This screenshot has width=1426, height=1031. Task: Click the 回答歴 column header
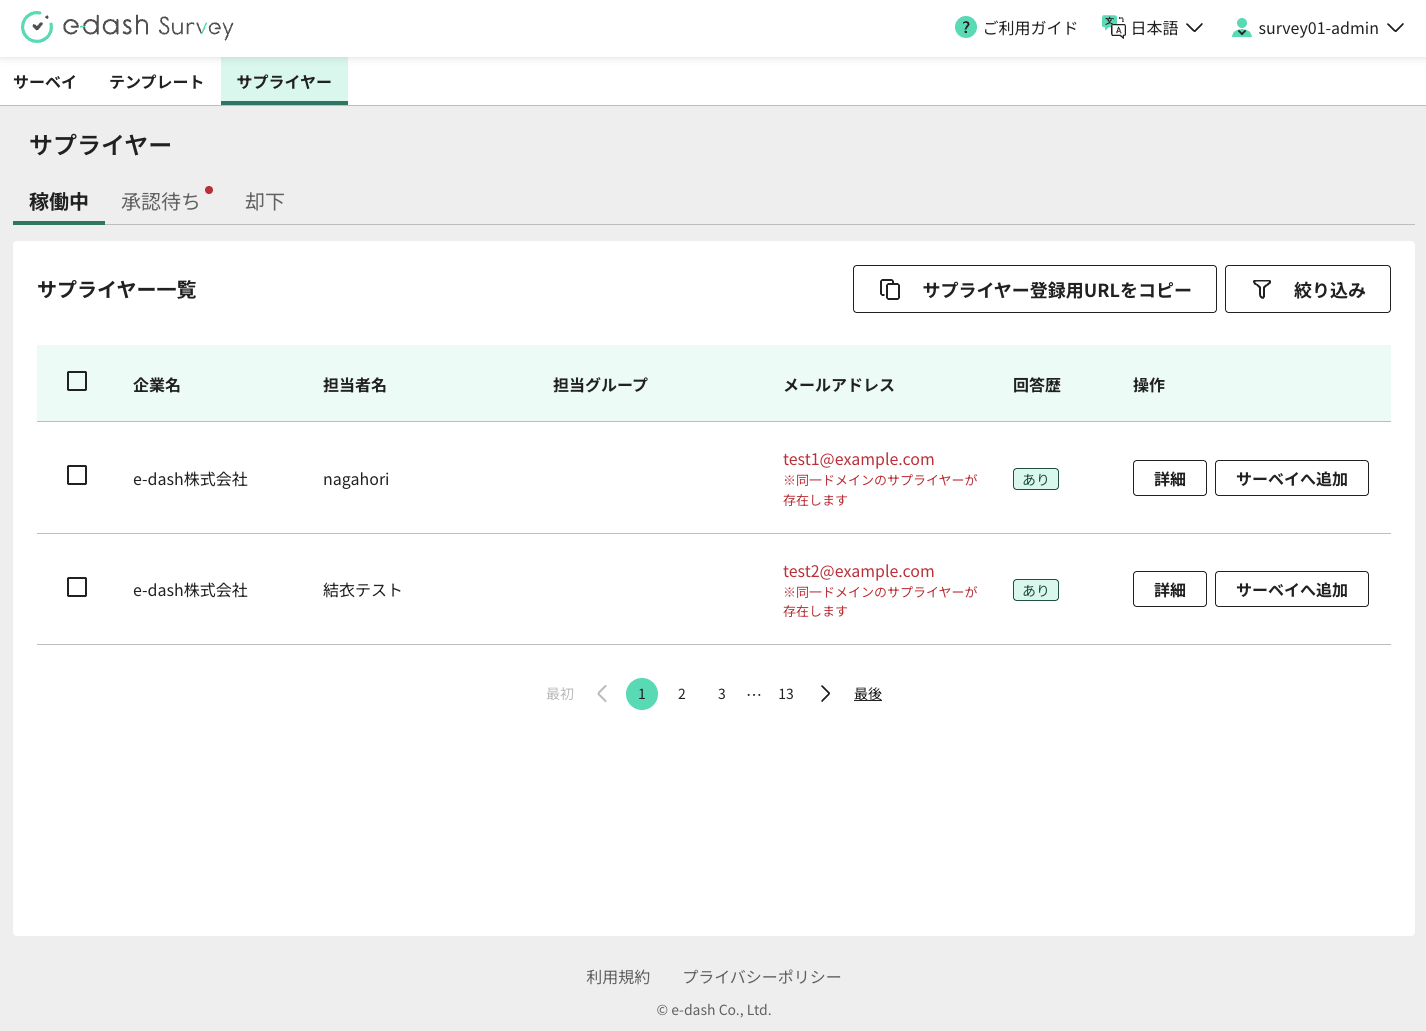tap(1037, 385)
